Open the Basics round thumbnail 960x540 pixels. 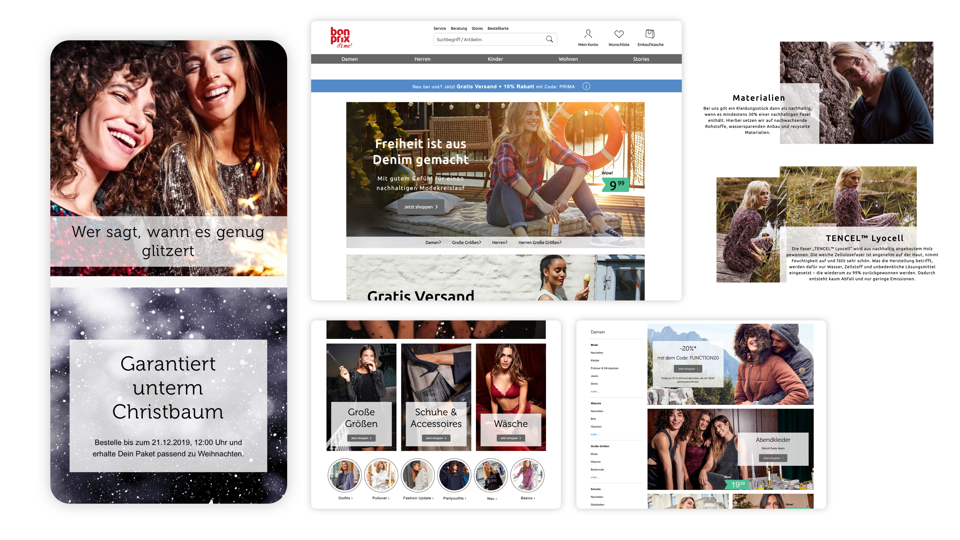527,475
